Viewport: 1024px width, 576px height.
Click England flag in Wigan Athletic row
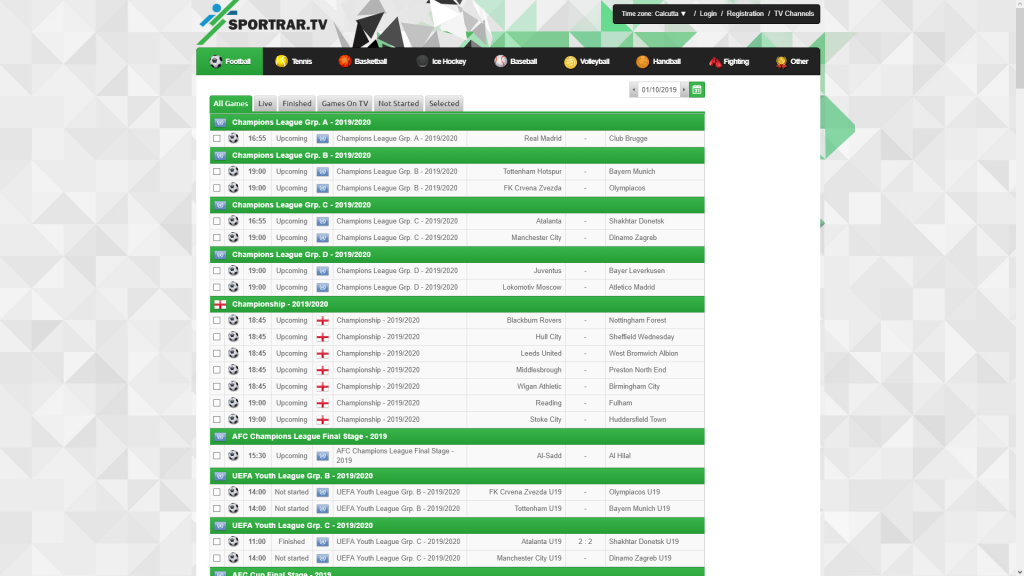click(323, 387)
